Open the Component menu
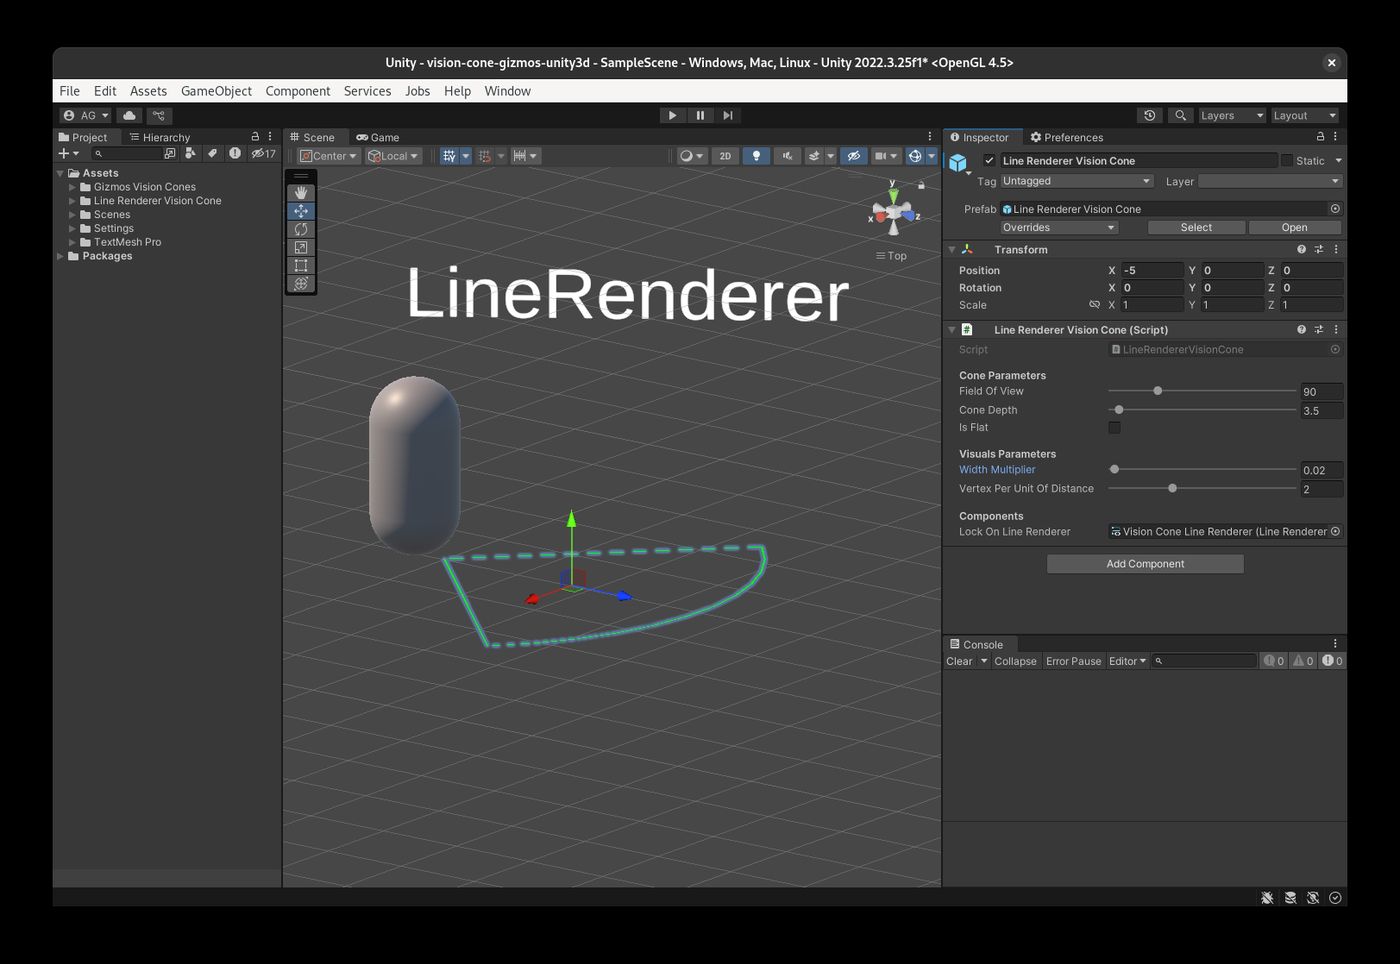The image size is (1400, 964). 298,91
